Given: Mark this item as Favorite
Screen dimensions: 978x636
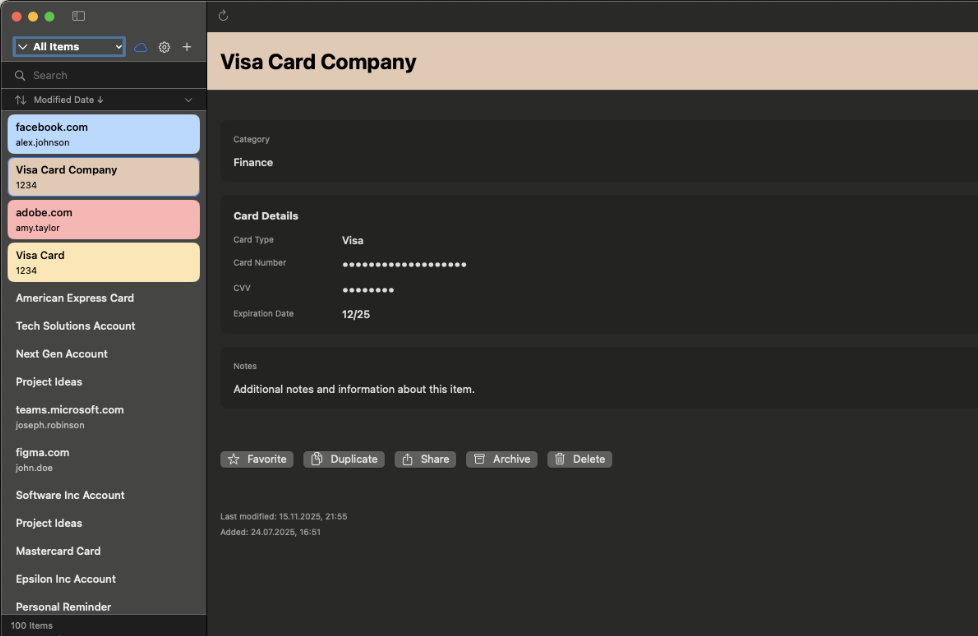Looking at the screenshot, I should click(x=257, y=459).
